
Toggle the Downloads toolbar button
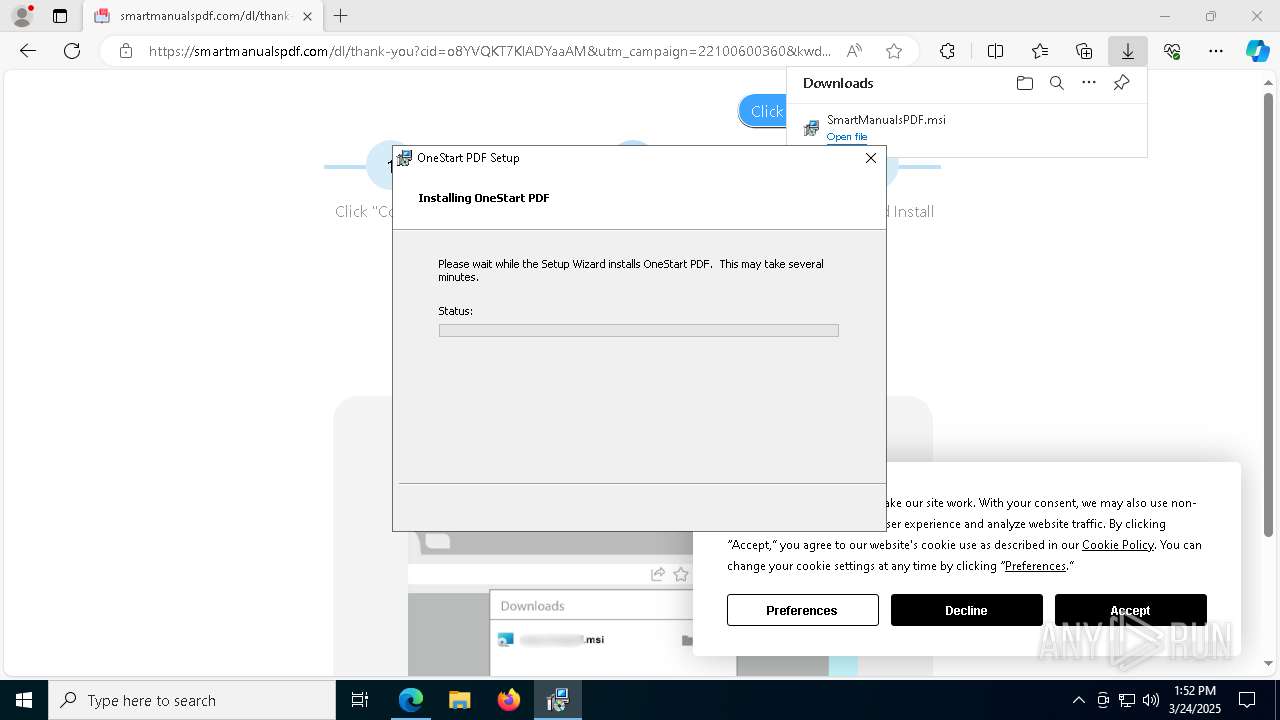[1127, 51]
